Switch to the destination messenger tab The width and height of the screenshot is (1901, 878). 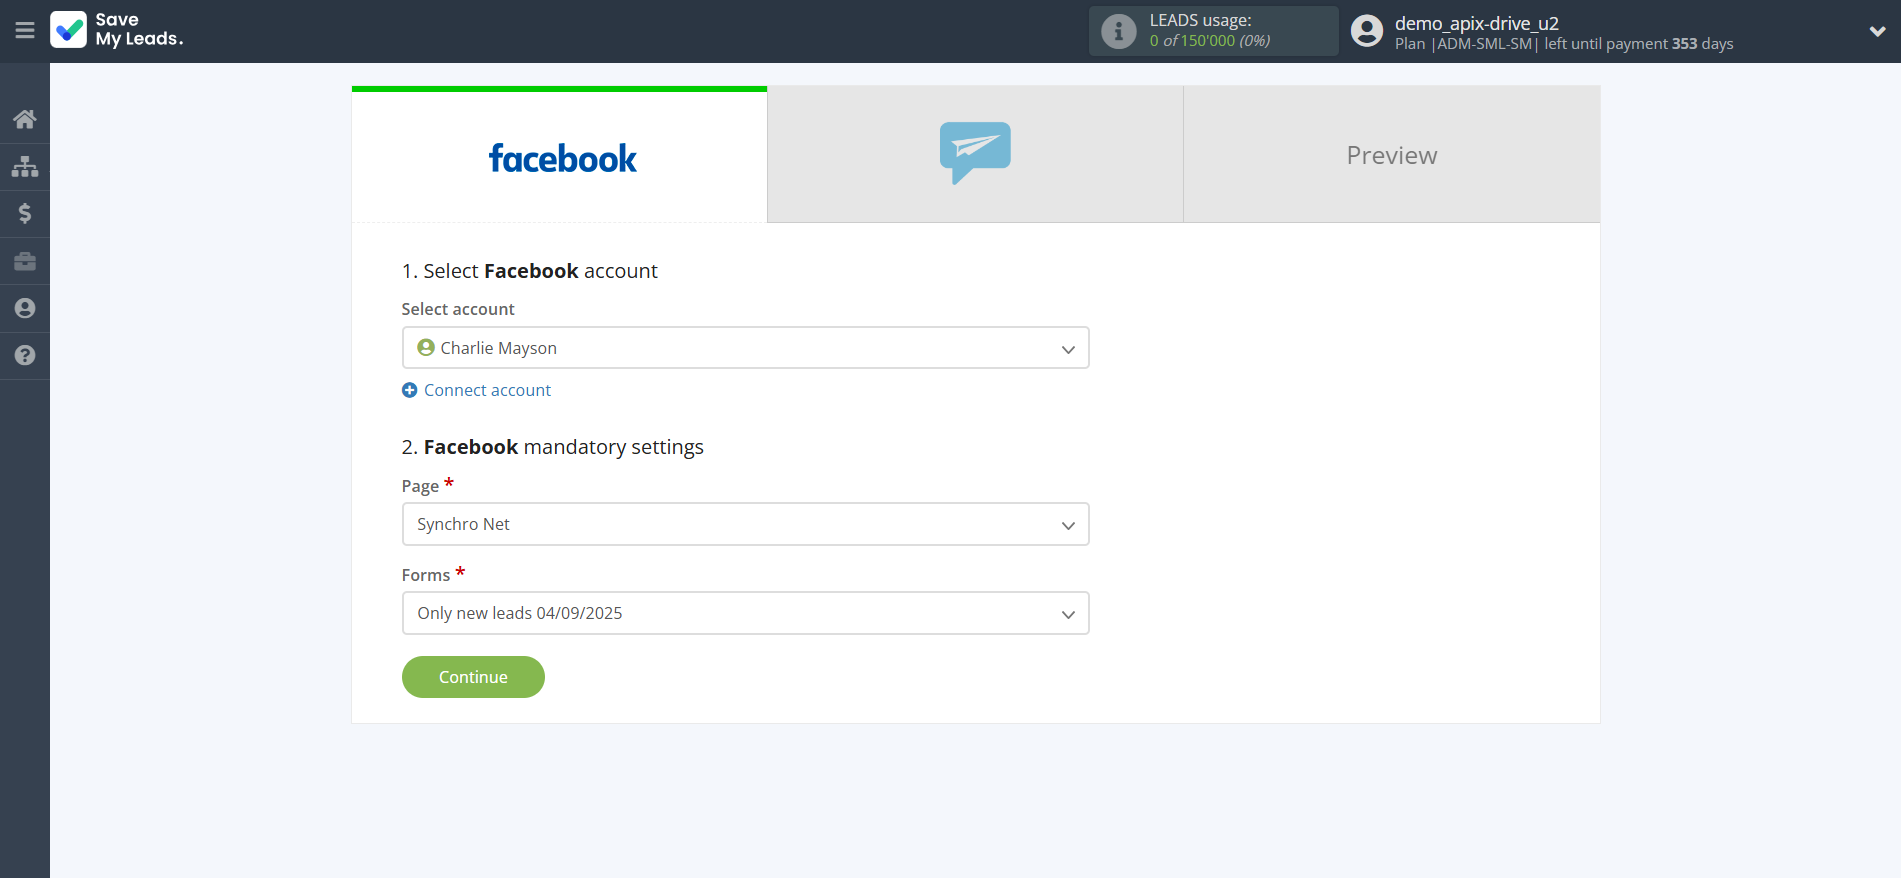tap(975, 154)
